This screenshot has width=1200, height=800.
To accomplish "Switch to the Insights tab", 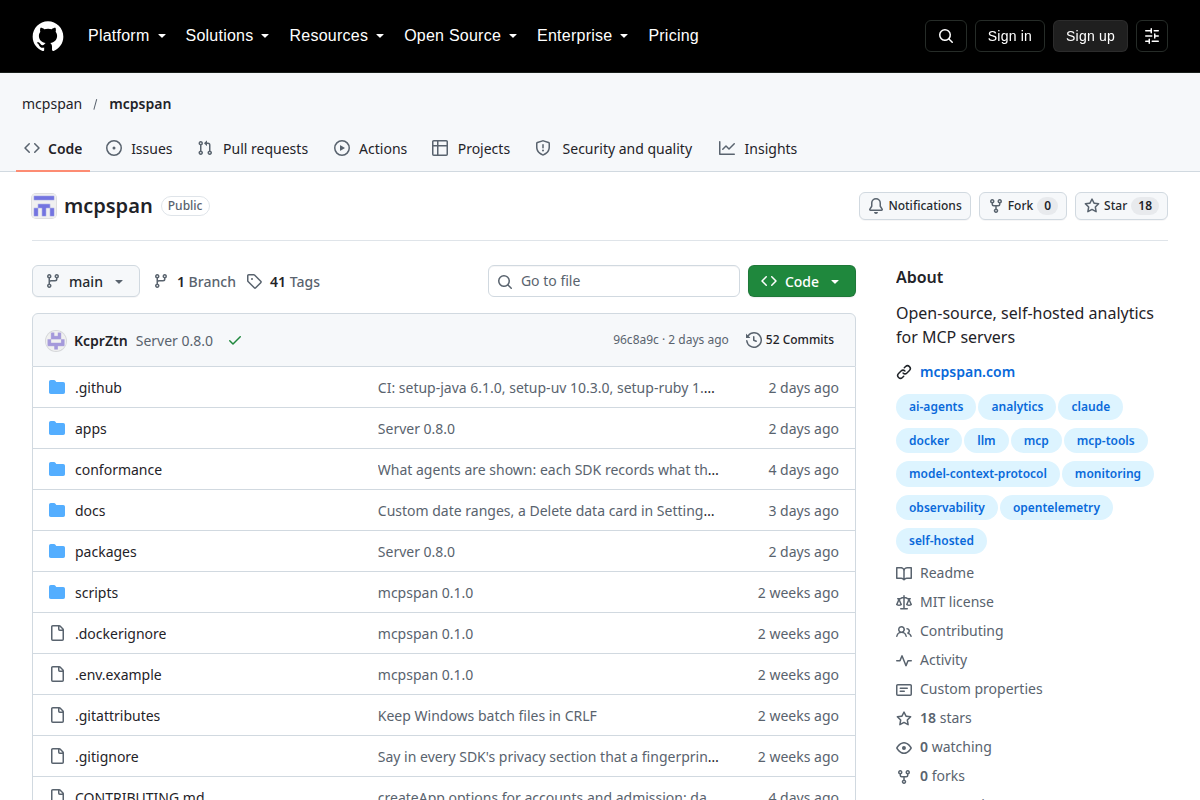I will (x=758, y=149).
